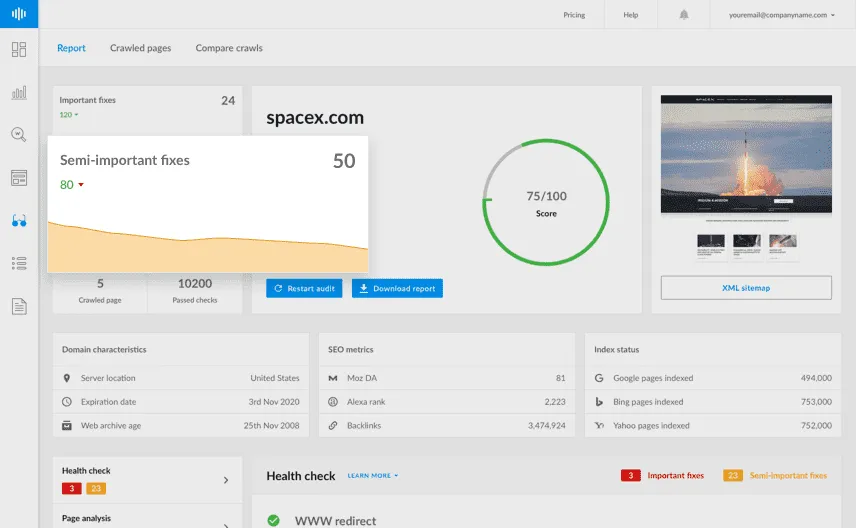Click the spacex.com domain heading
This screenshot has width=856, height=528.
[315, 117]
